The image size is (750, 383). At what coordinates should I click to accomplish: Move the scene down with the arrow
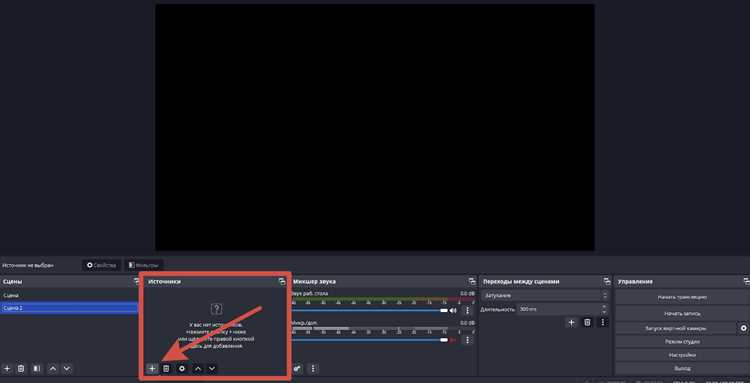(67, 369)
